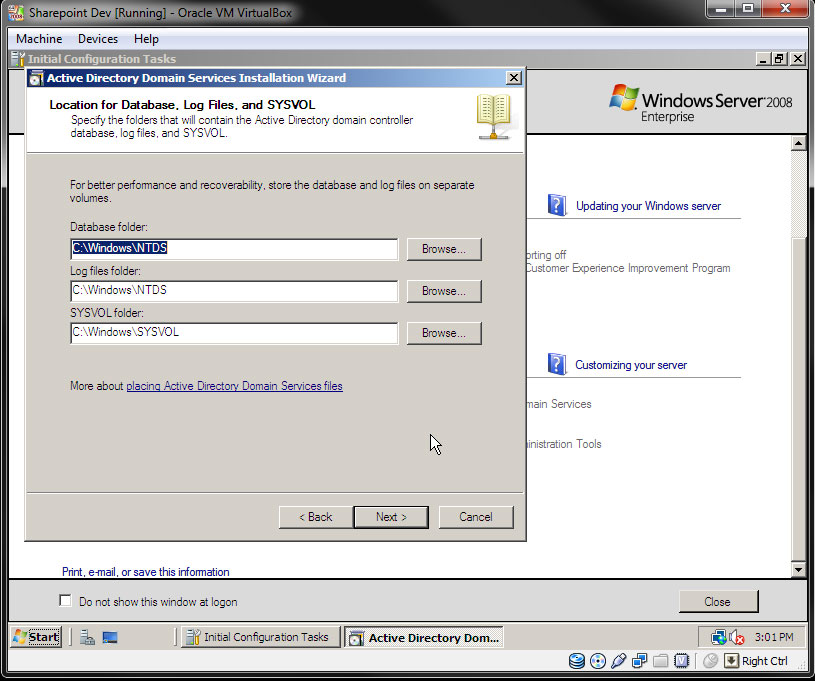Screen dimensions: 815x681
Task: Open the Help menu
Action: 146,39
